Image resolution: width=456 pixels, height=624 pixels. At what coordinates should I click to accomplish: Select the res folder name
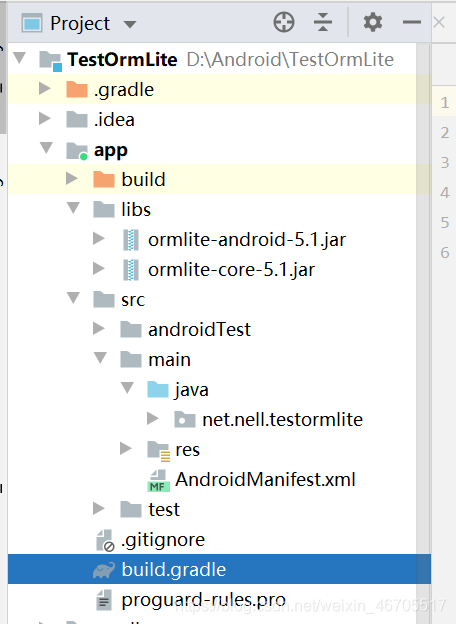tap(187, 450)
